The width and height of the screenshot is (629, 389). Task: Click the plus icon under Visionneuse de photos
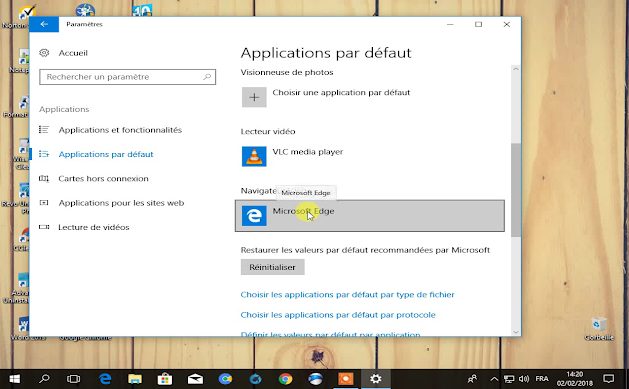click(x=254, y=97)
